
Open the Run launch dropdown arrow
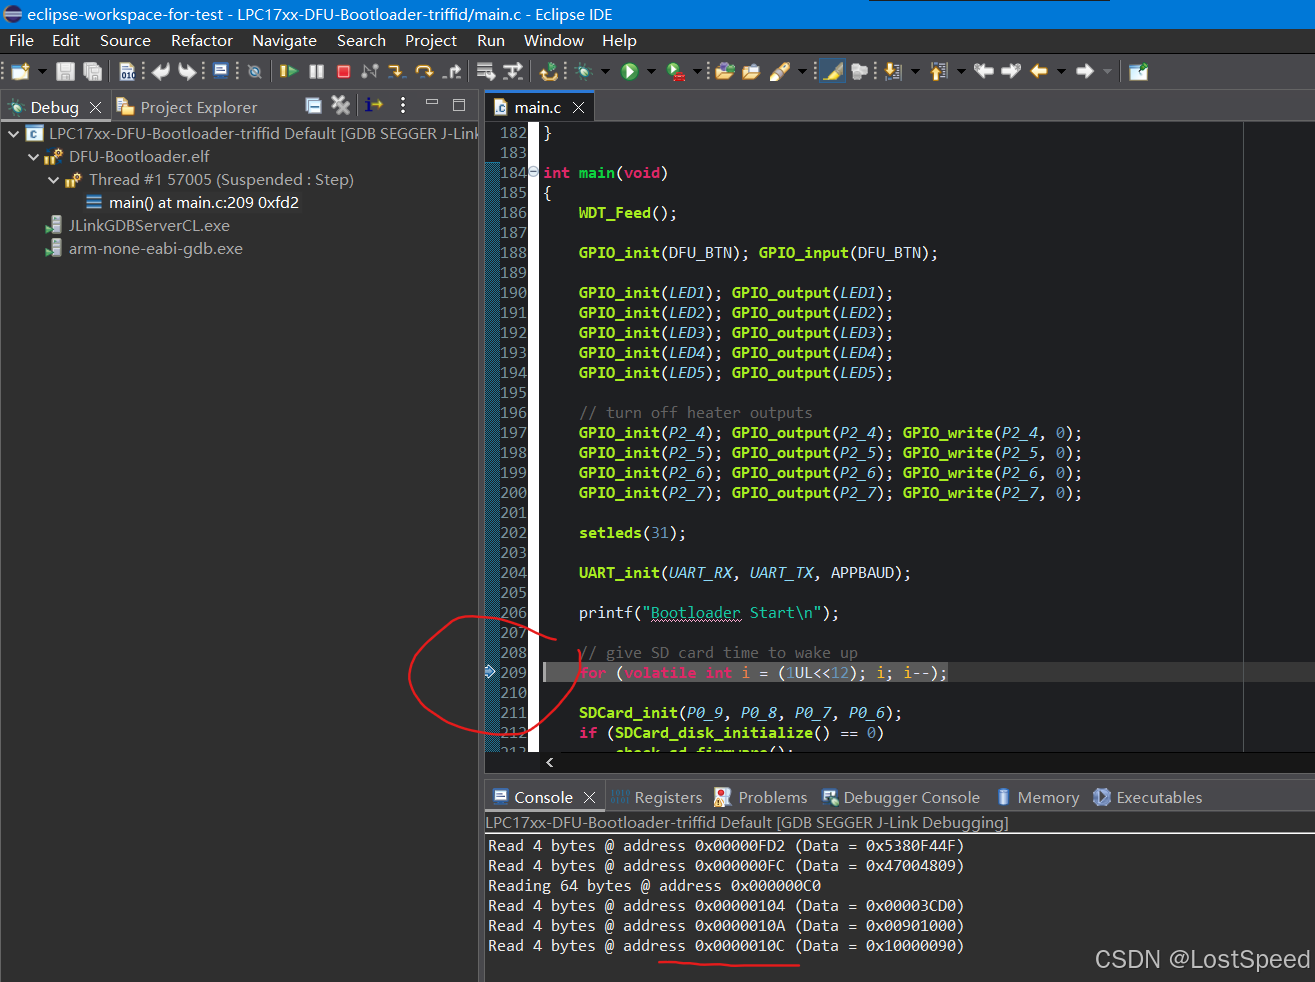pyautogui.click(x=651, y=71)
